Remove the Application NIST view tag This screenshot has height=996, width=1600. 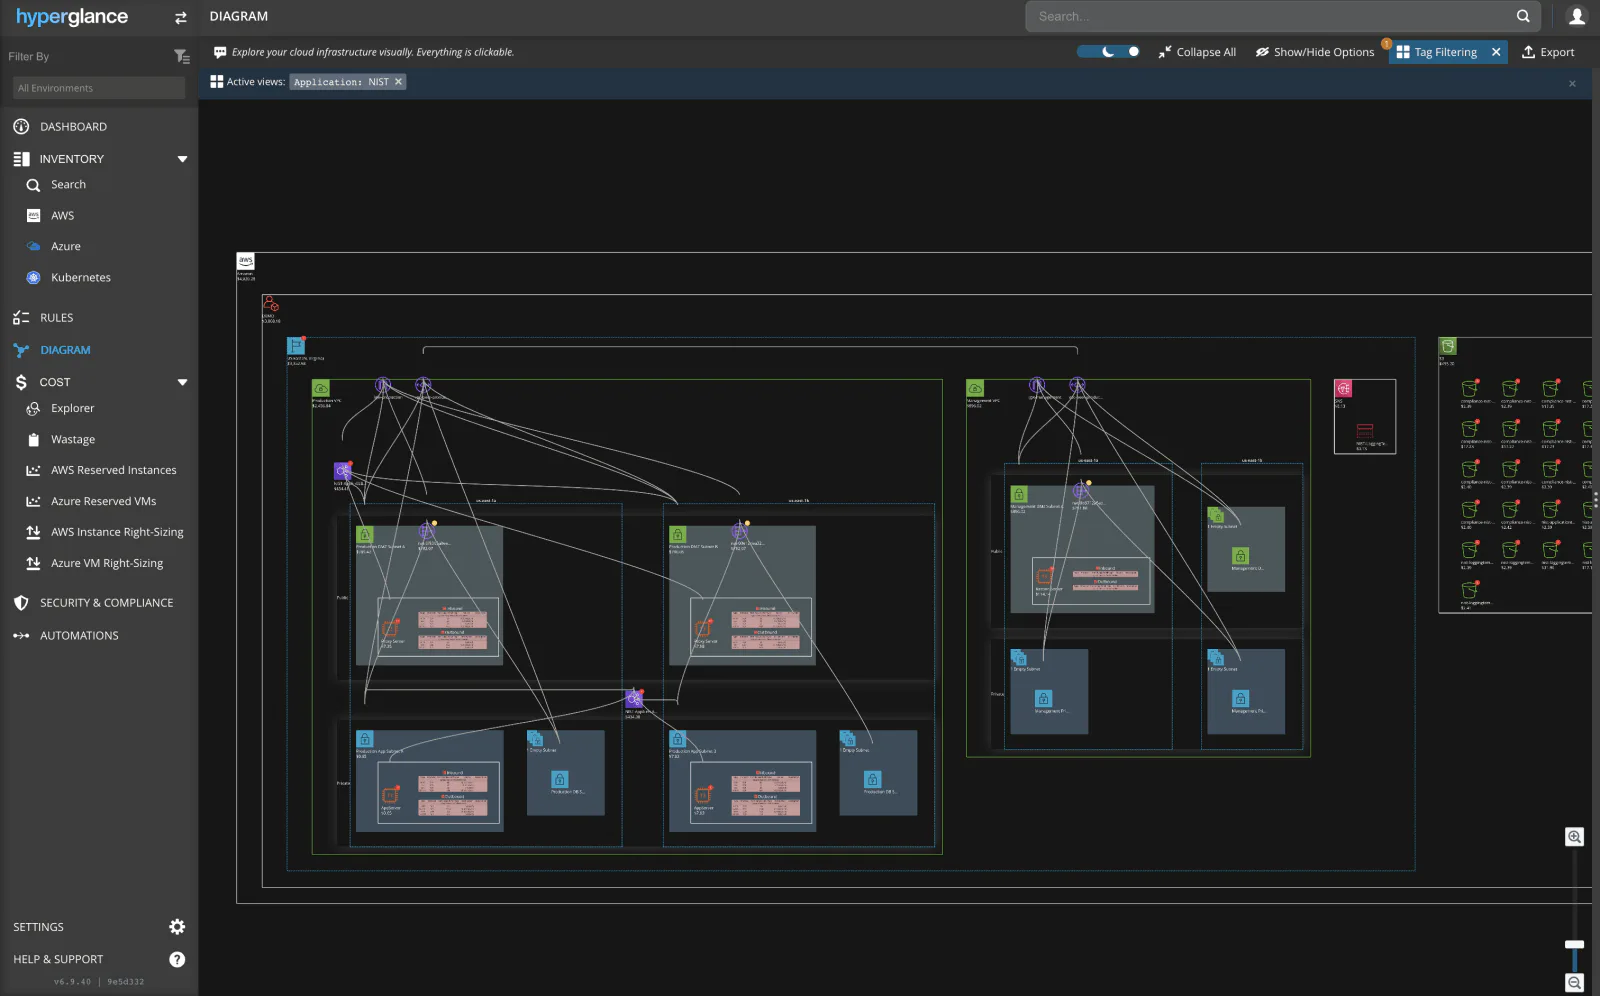(398, 82)
